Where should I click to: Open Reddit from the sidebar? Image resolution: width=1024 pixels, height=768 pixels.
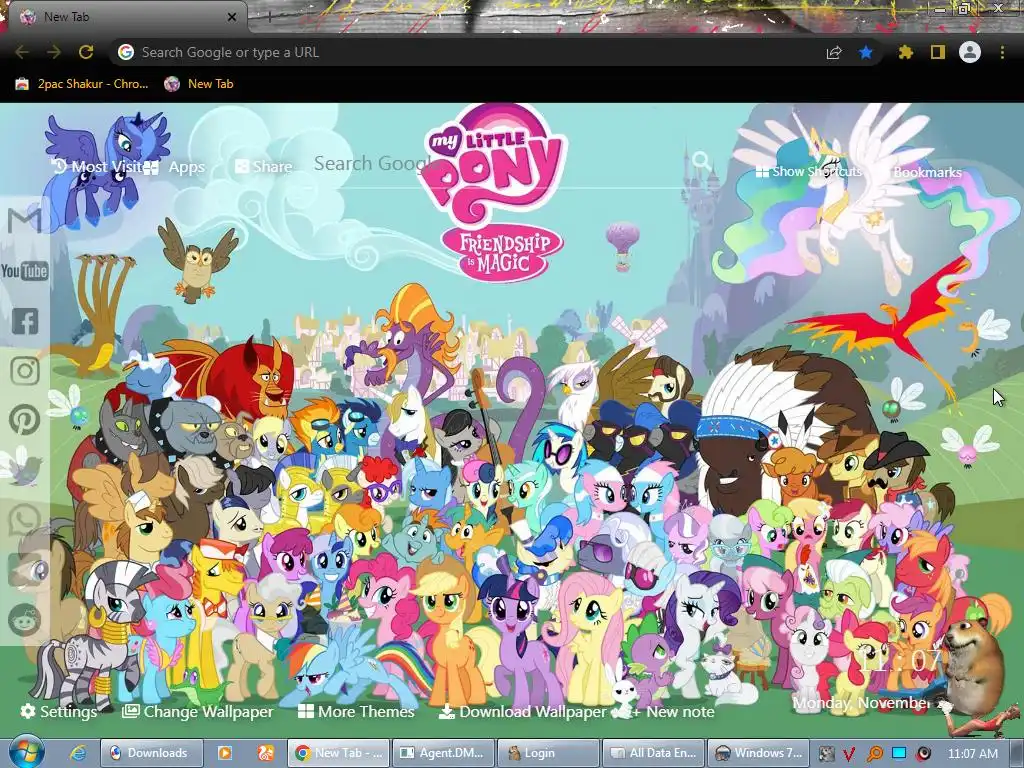click(25, 620)
